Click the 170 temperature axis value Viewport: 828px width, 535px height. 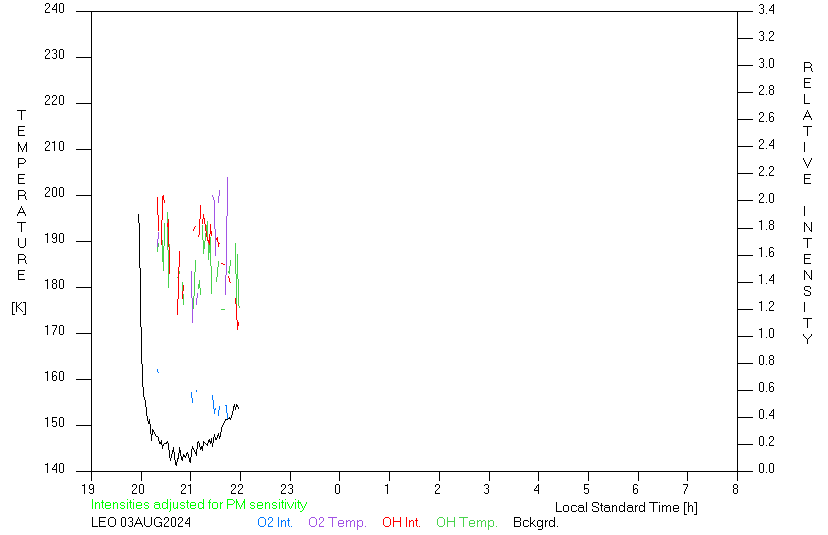54,331
